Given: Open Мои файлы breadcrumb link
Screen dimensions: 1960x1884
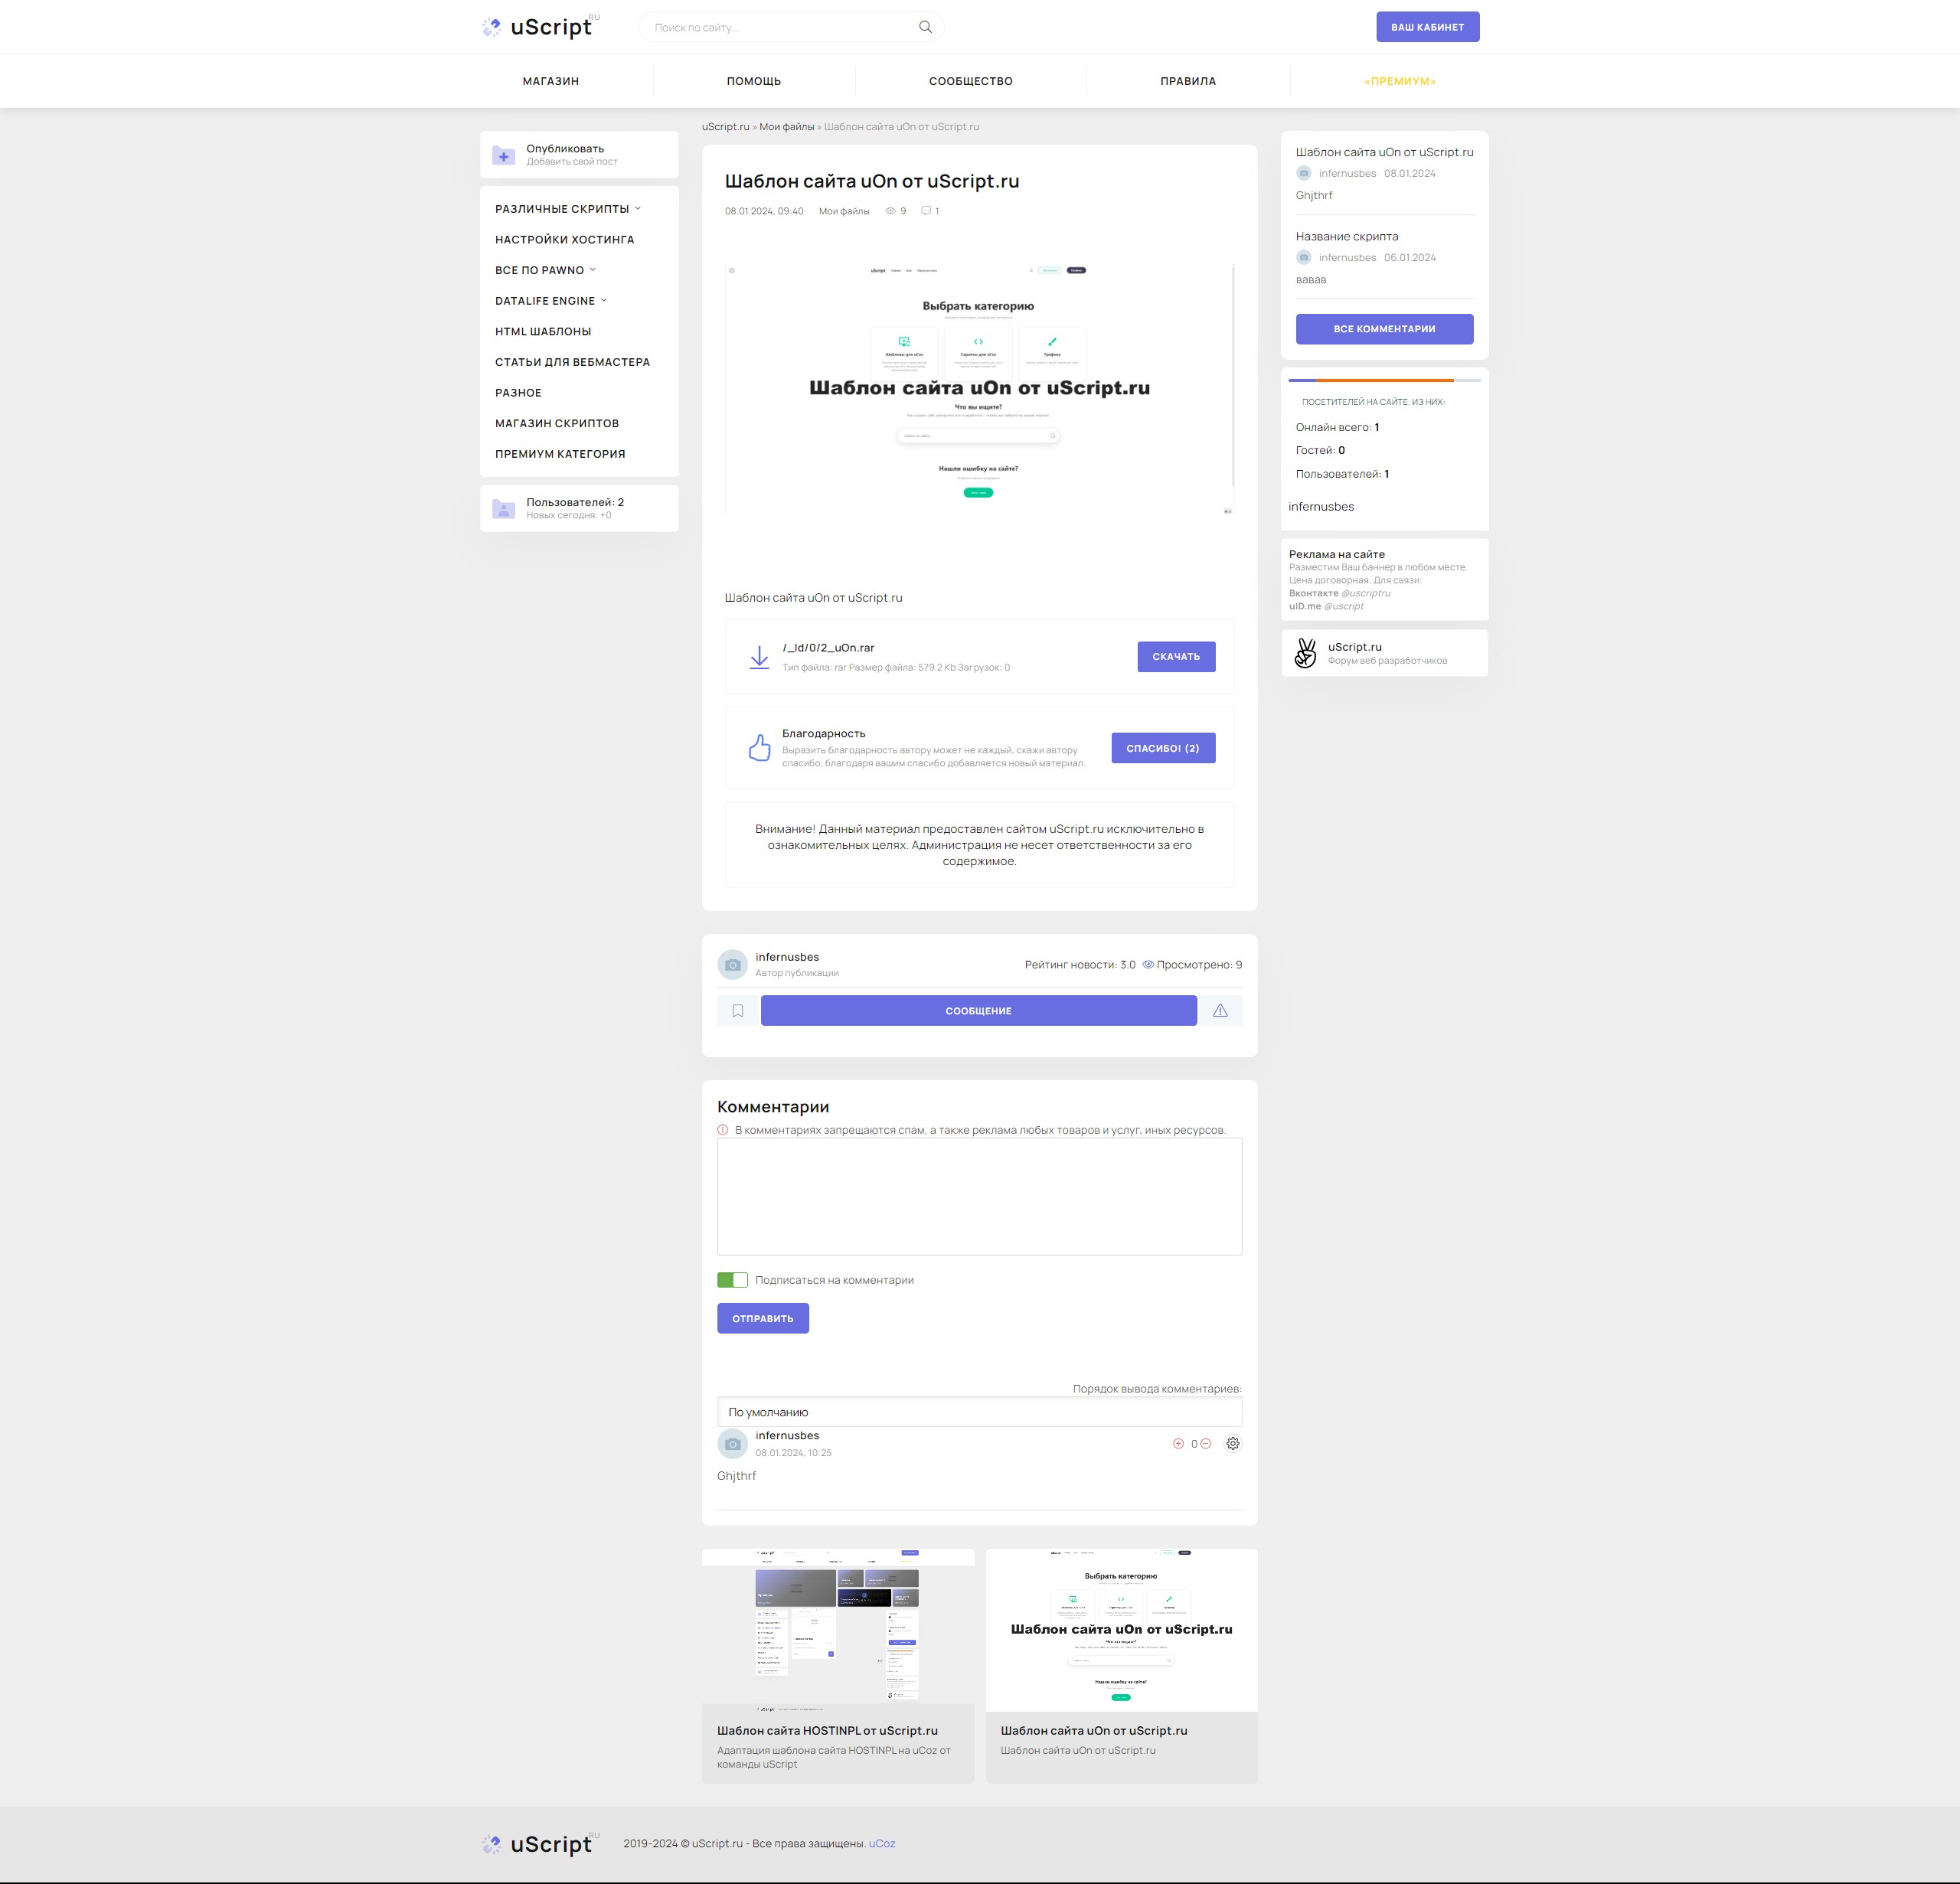Looking at the screenshot, I should click(786, 127).
